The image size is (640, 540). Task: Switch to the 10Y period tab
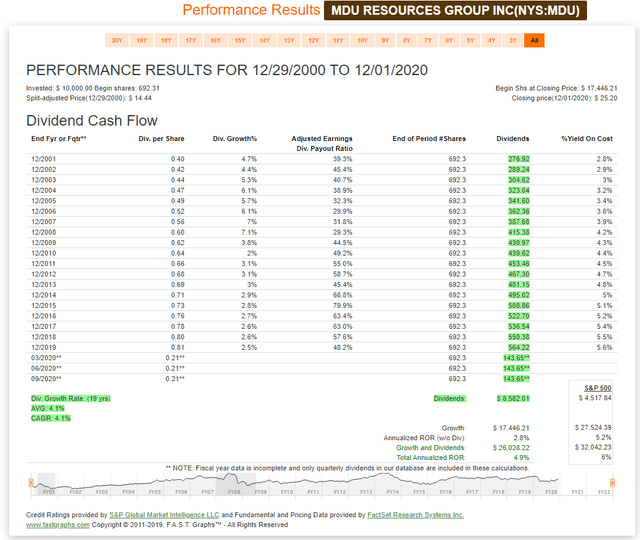(362, 40)
